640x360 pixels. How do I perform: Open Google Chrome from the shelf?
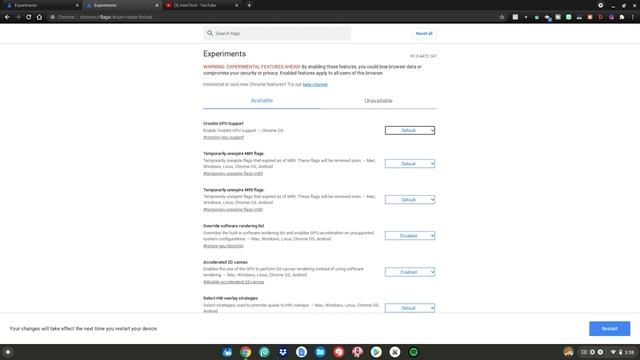[x=246, y=352]
